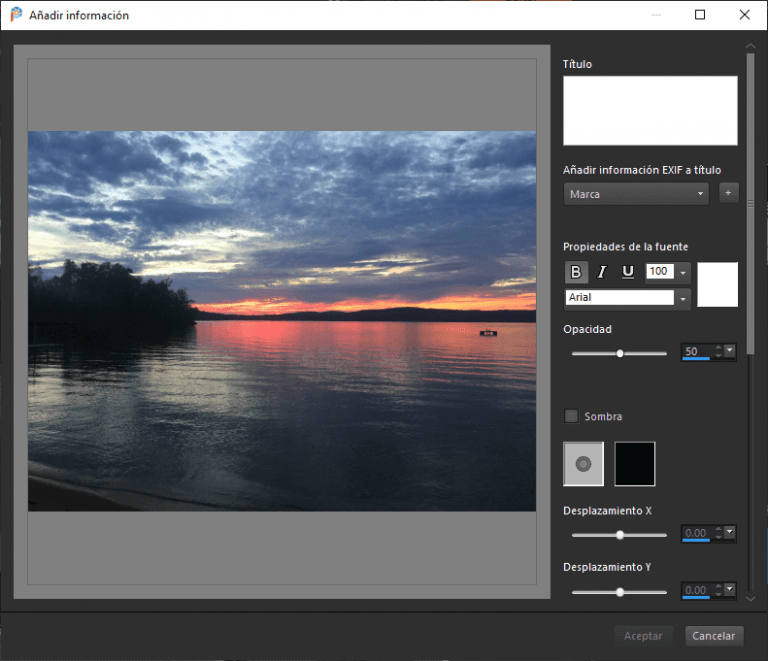Click the Desplazamiento X value field
This screenshot has height=661, width=768.
[x=696, y=533]
